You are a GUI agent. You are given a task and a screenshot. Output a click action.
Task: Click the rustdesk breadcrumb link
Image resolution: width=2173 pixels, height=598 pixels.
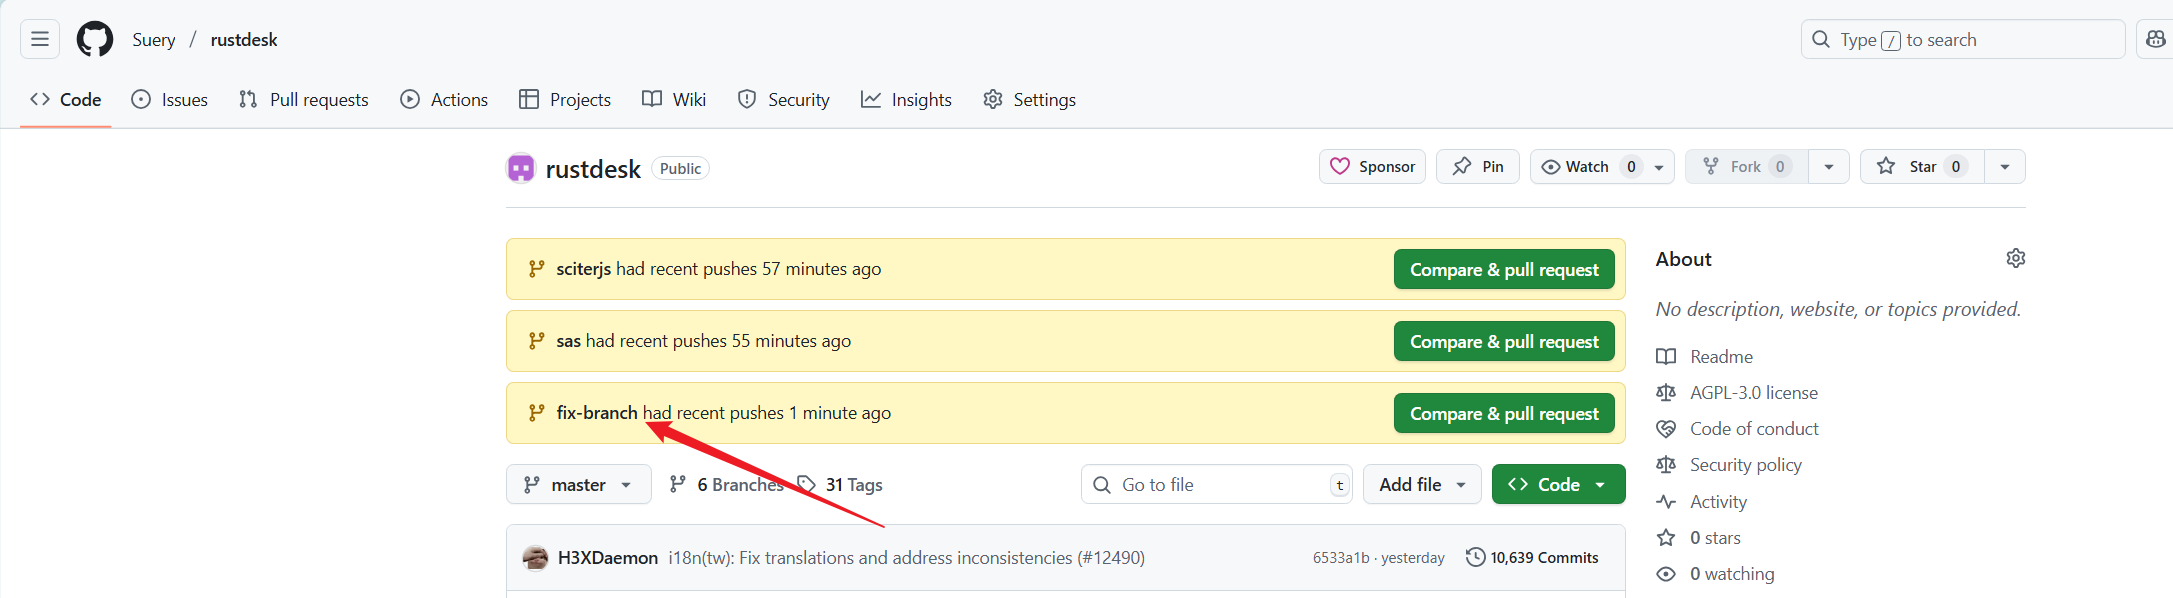click(x=244, y=40)
